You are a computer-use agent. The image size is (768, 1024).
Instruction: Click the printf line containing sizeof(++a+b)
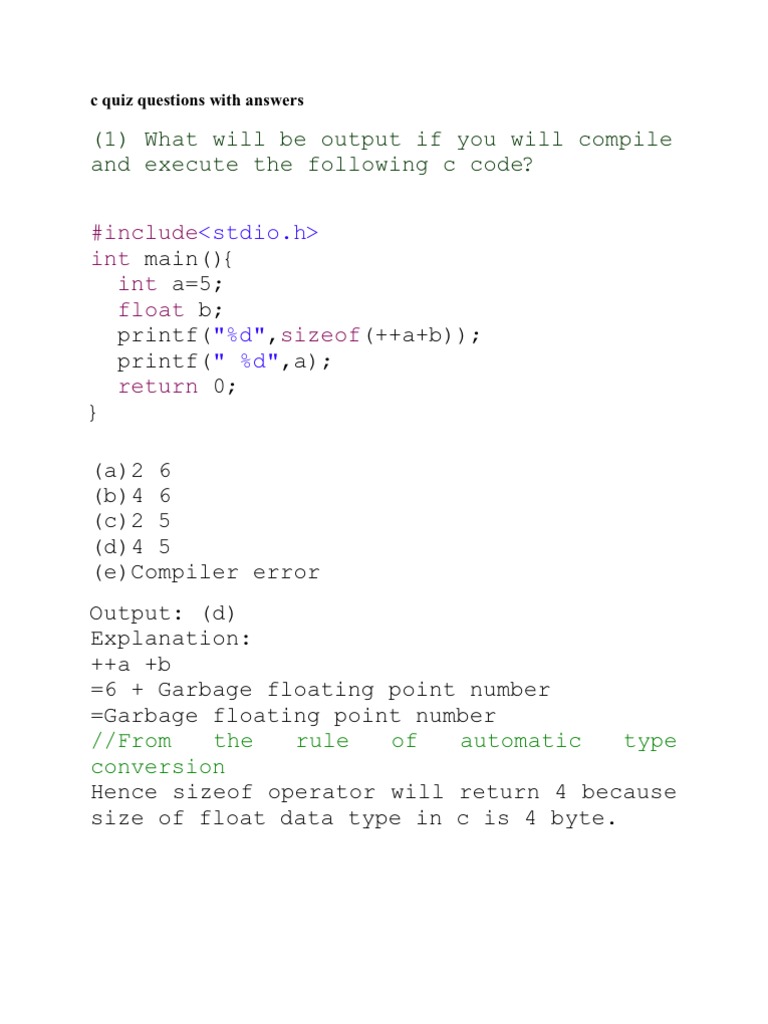coord(298,335)
